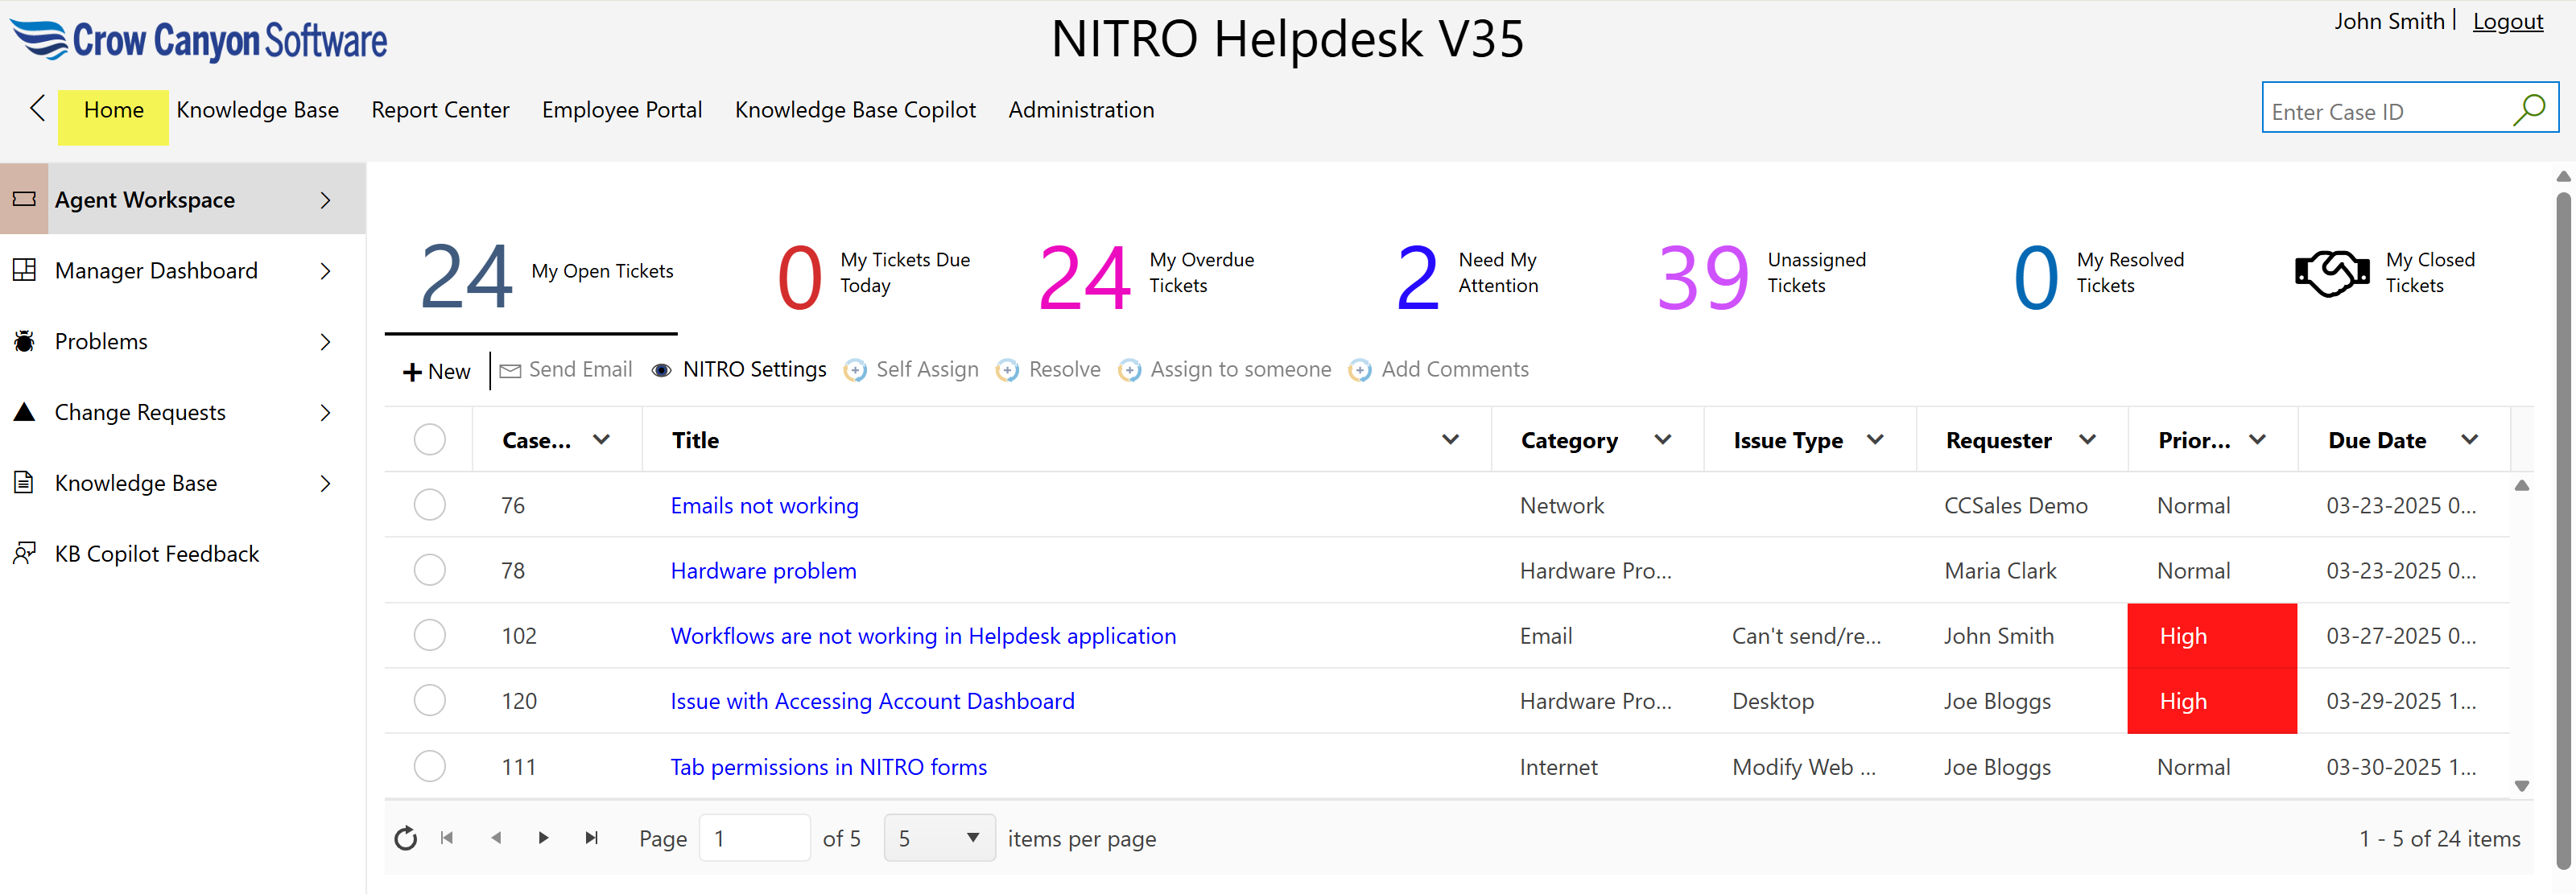Click the handshake My Closed Tickets icon
The image size is (2576, 894).
coord(2331,273)
